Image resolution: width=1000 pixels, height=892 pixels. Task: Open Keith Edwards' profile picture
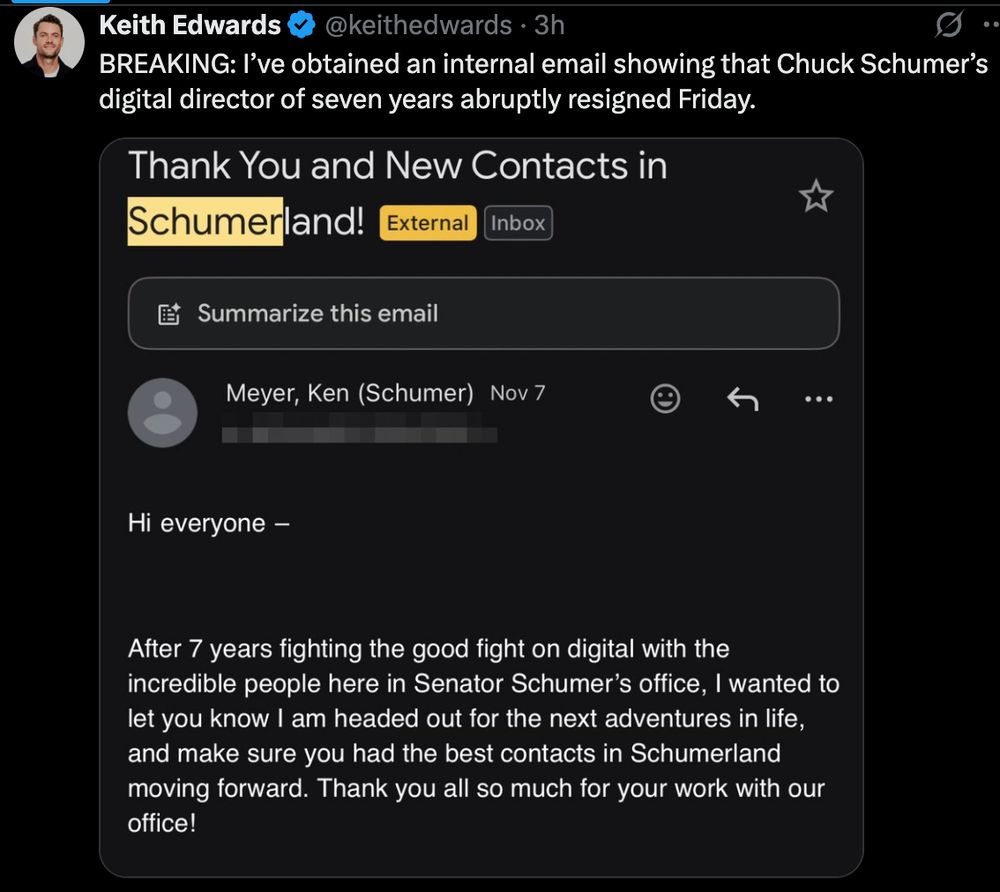pyautogui.click(x=50, y=42)
